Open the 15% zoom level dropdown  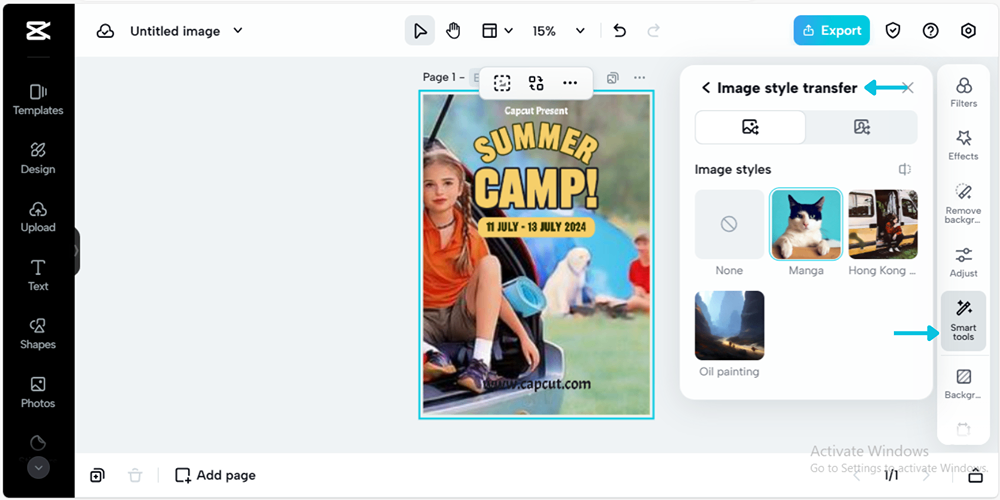(559, 31)
